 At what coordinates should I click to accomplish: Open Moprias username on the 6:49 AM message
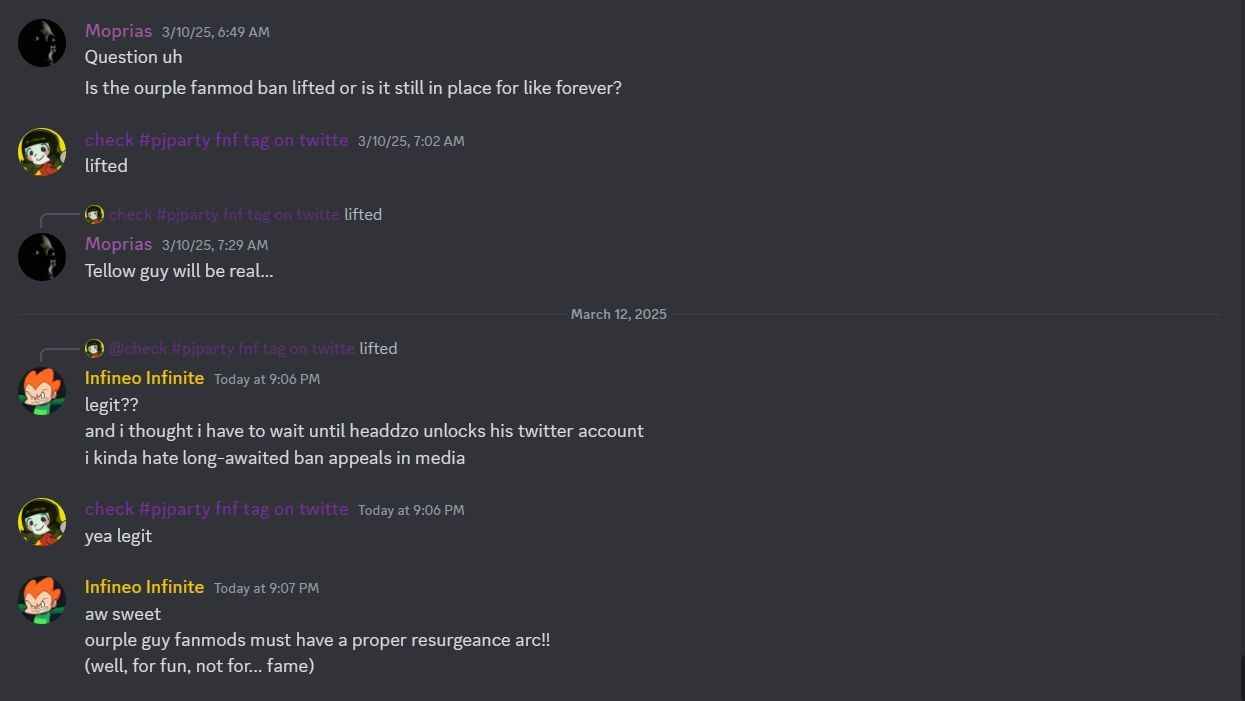click(118, 31)
